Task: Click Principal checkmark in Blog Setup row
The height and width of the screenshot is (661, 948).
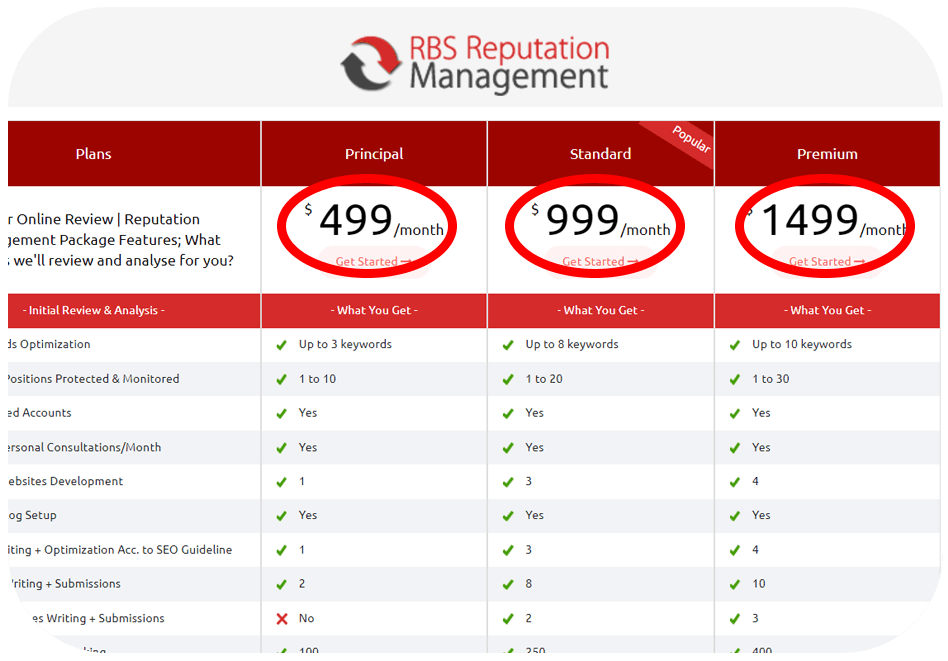Action: pos(282,516)
